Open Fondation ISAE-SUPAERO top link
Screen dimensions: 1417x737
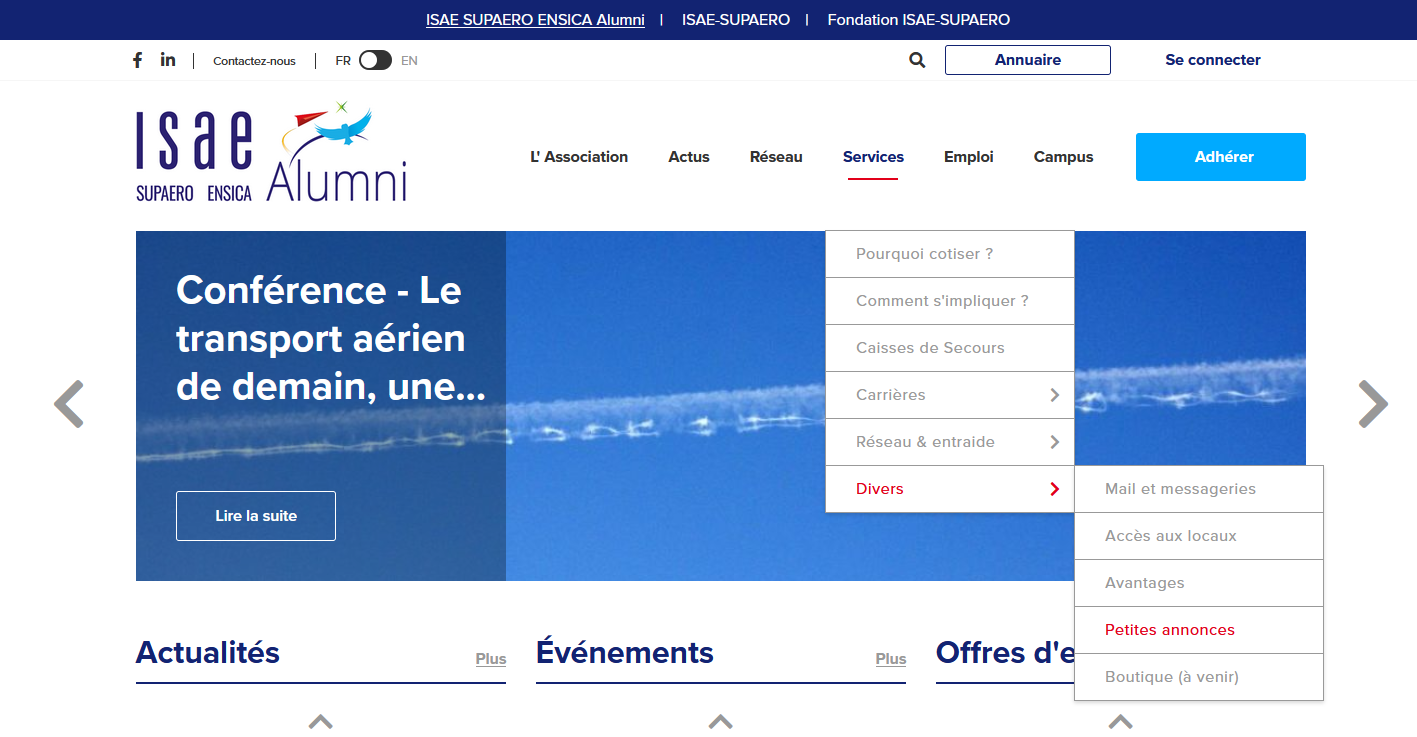[x=919, y=20]
